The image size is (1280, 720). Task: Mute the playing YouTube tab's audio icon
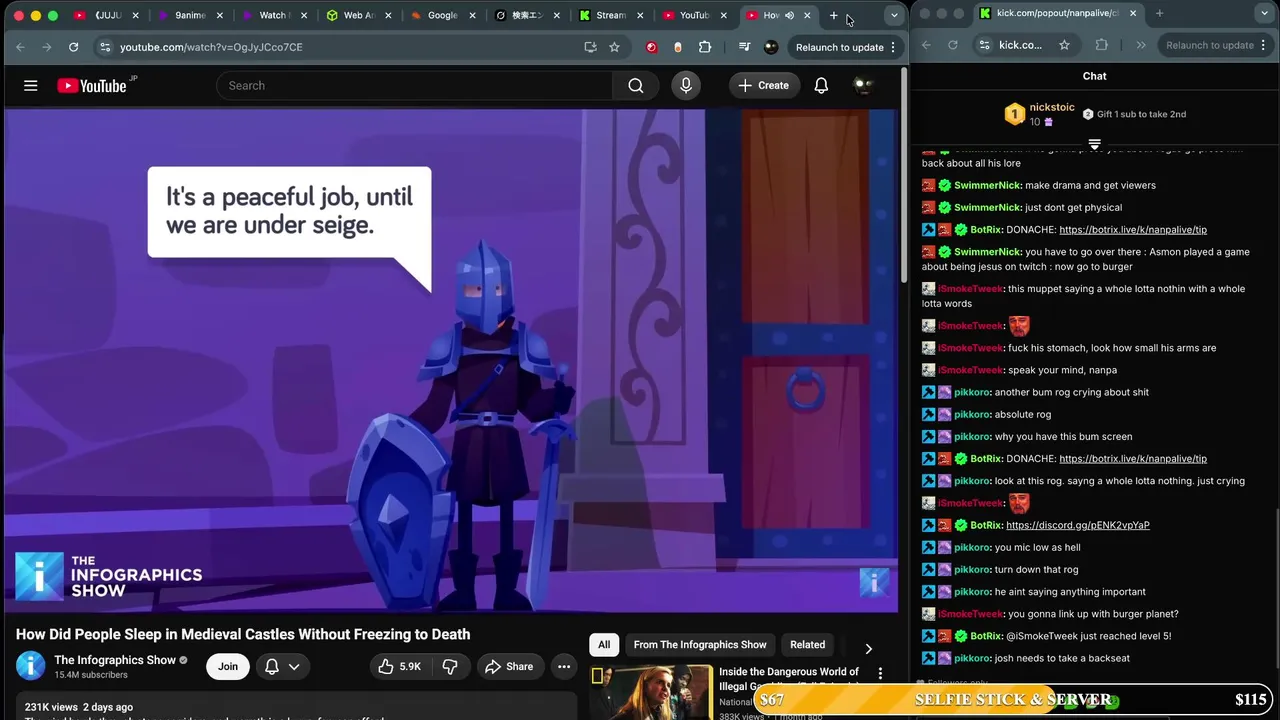click(x=789, y=15)
